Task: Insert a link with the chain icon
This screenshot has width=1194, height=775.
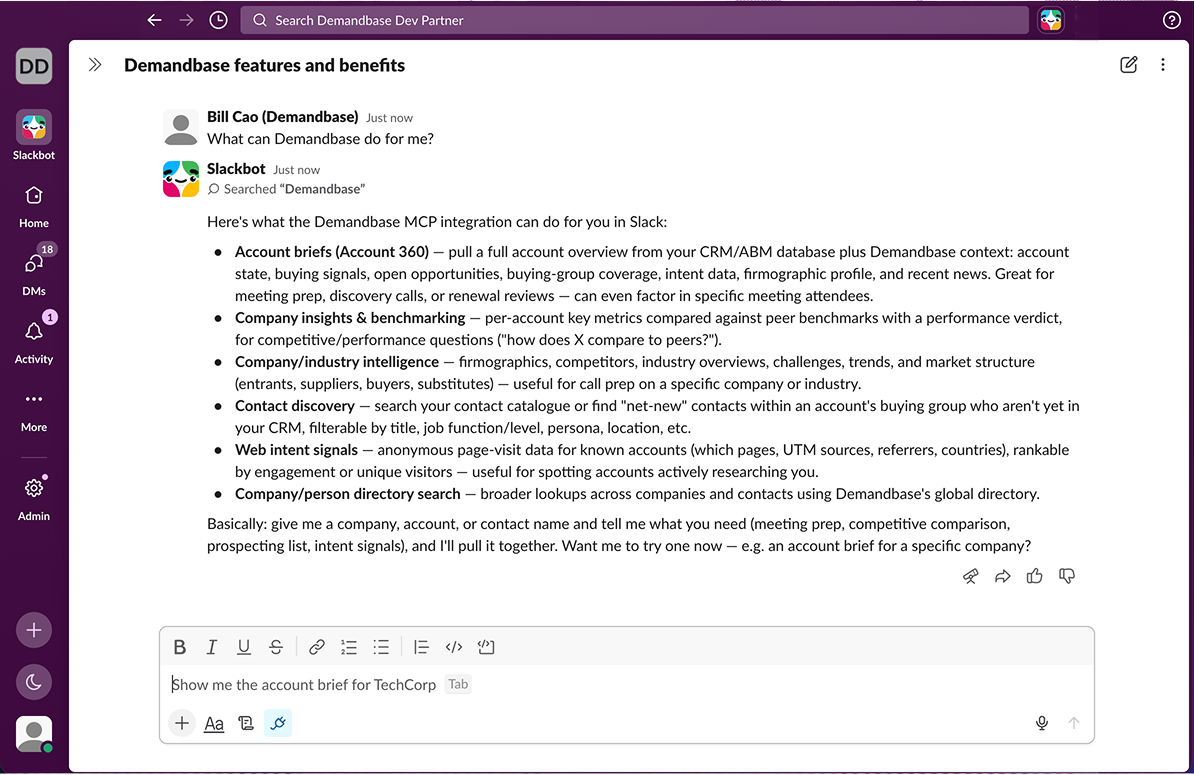Action: coord(317,647)
